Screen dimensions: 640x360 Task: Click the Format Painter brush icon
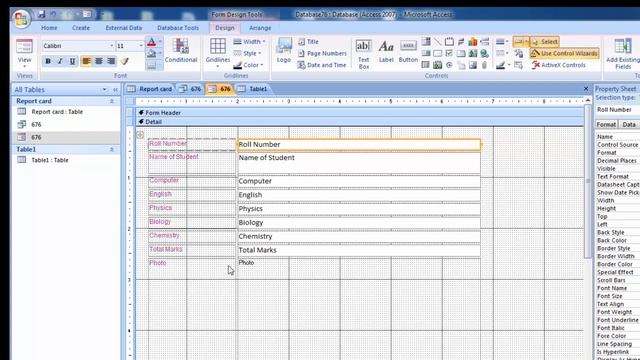pos(124,61)
